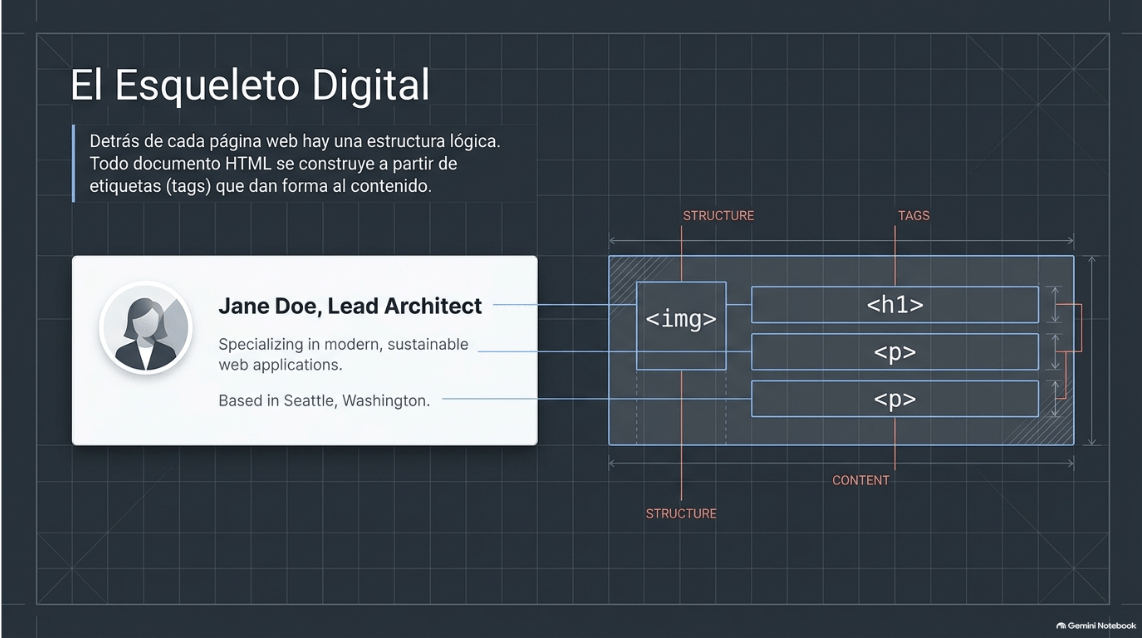Click the CONTENT label below diagram
This screenshot has width=1142, height=638.
(x=861, y=480)
